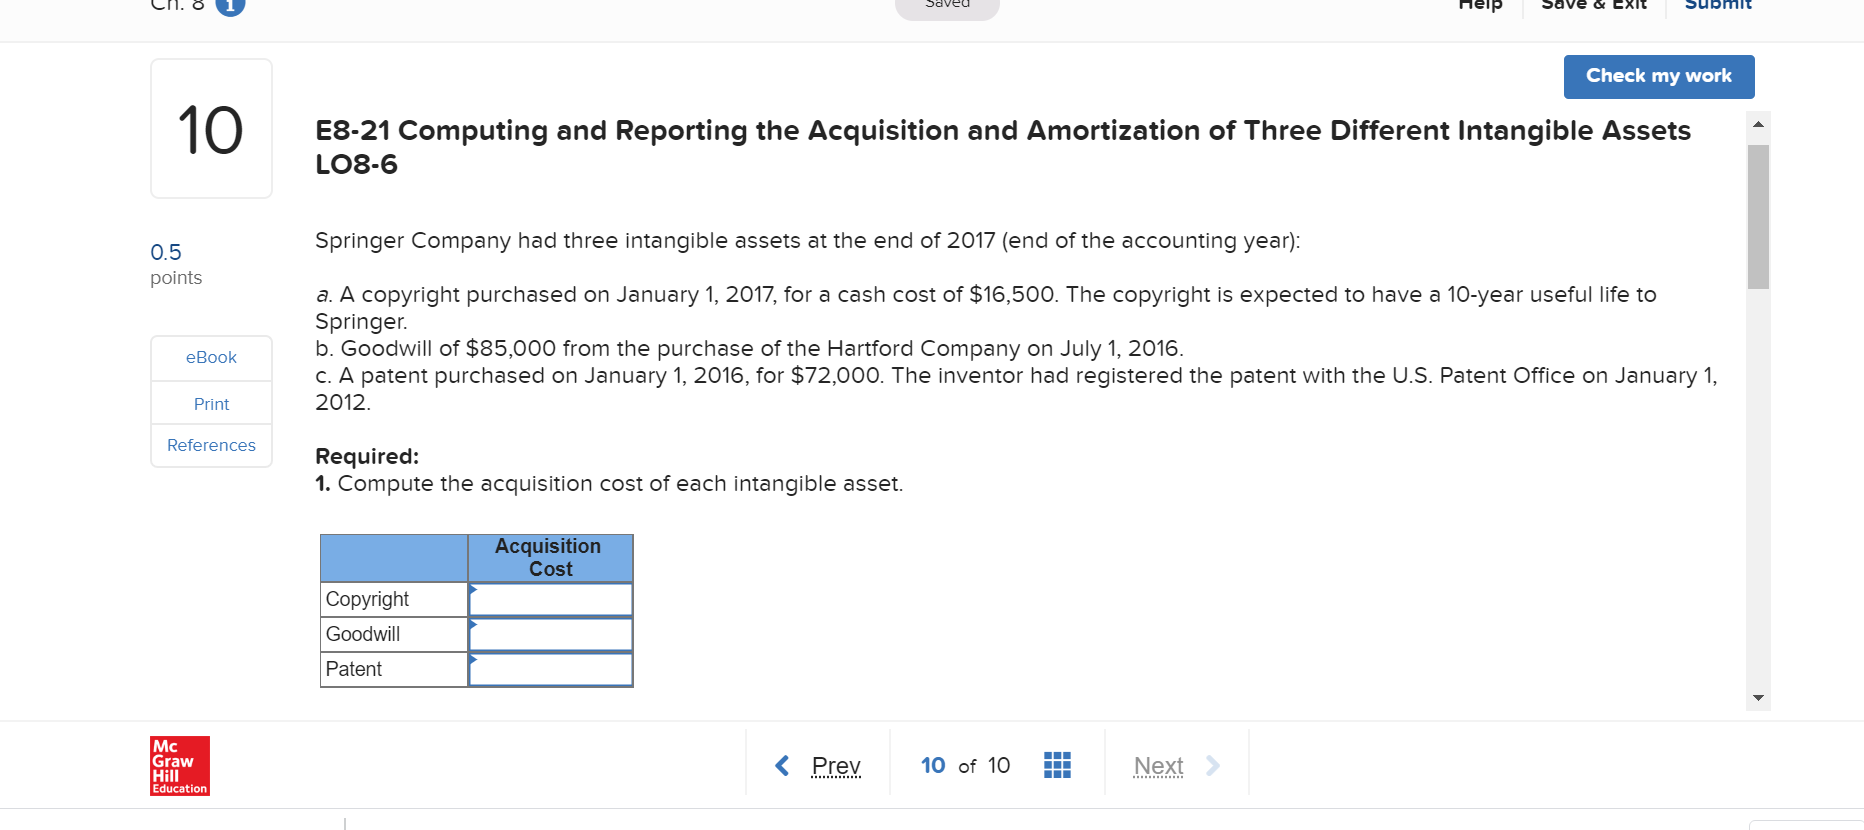Click the scrollbar up arrow
Image resolution: width=1864 pixels, height=830 pixels.
[1758, 124]
